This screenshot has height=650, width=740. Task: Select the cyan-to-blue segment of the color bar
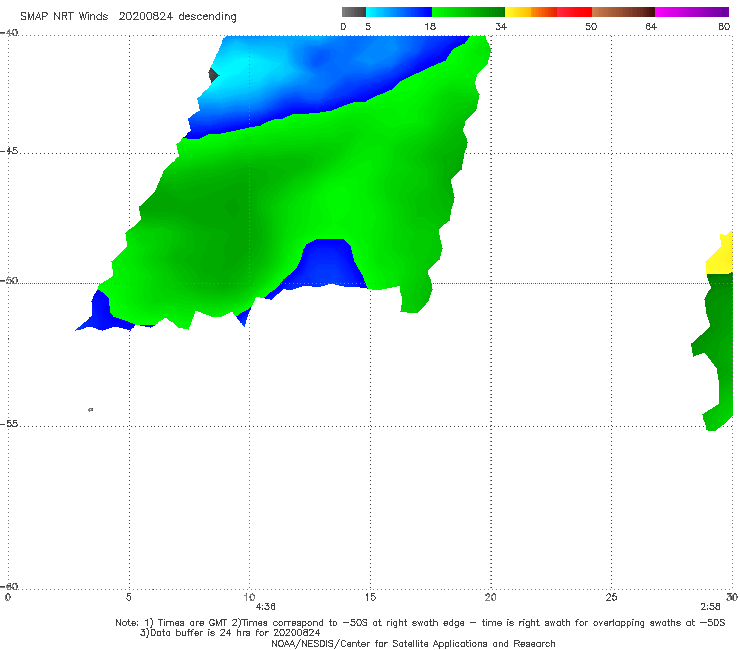pyautogui.click(x=399, y=12)
